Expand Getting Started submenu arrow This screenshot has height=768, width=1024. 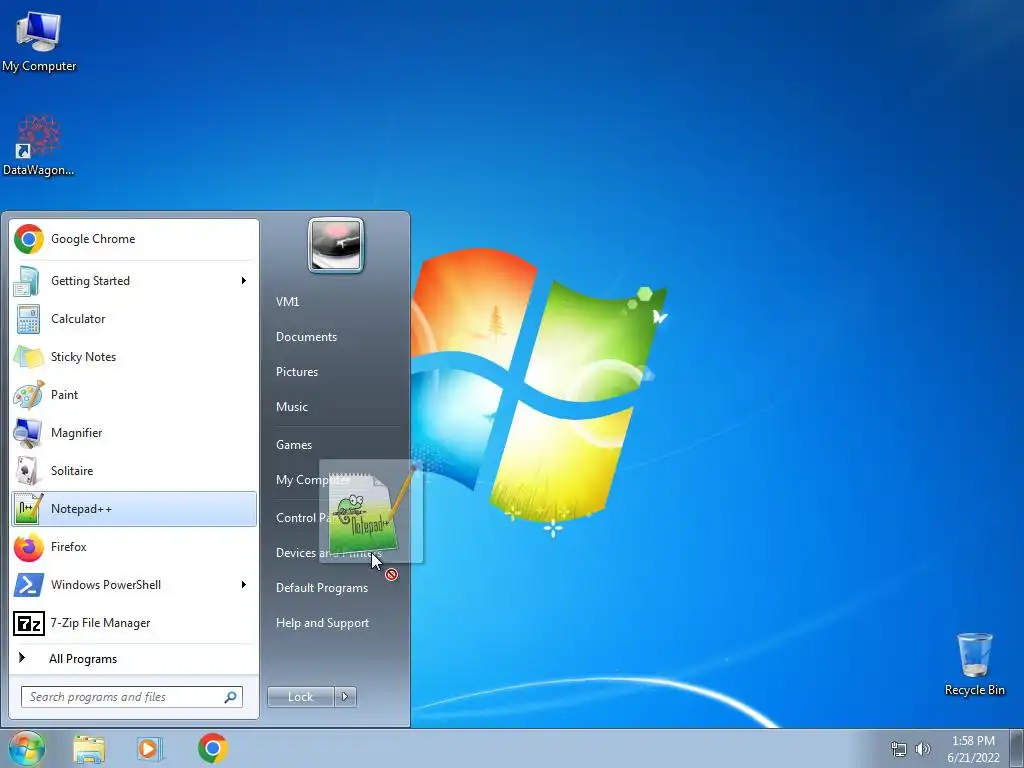tap(244, 281)
